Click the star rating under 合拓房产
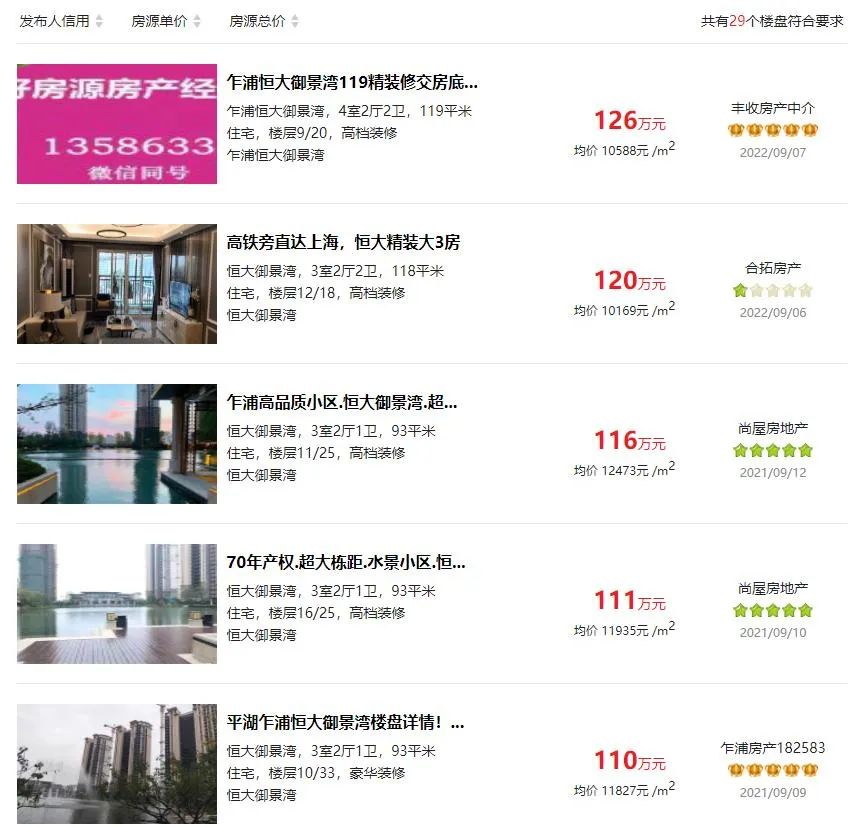Viewport: 863px width, 827px height. (773, 291)
